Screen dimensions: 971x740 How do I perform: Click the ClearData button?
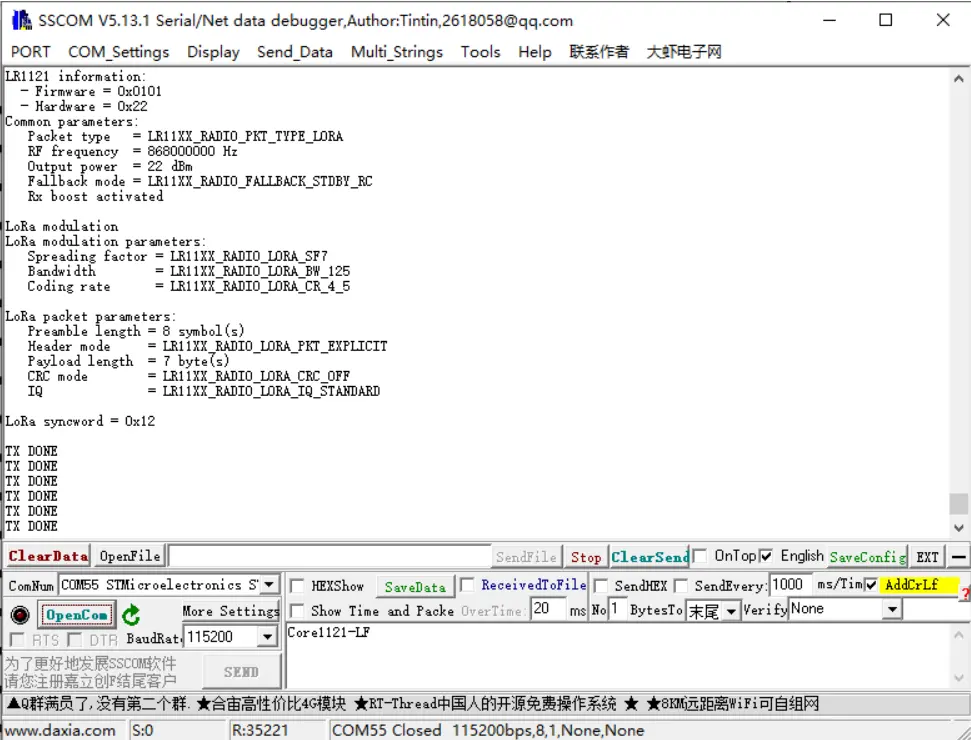[48, 556]
